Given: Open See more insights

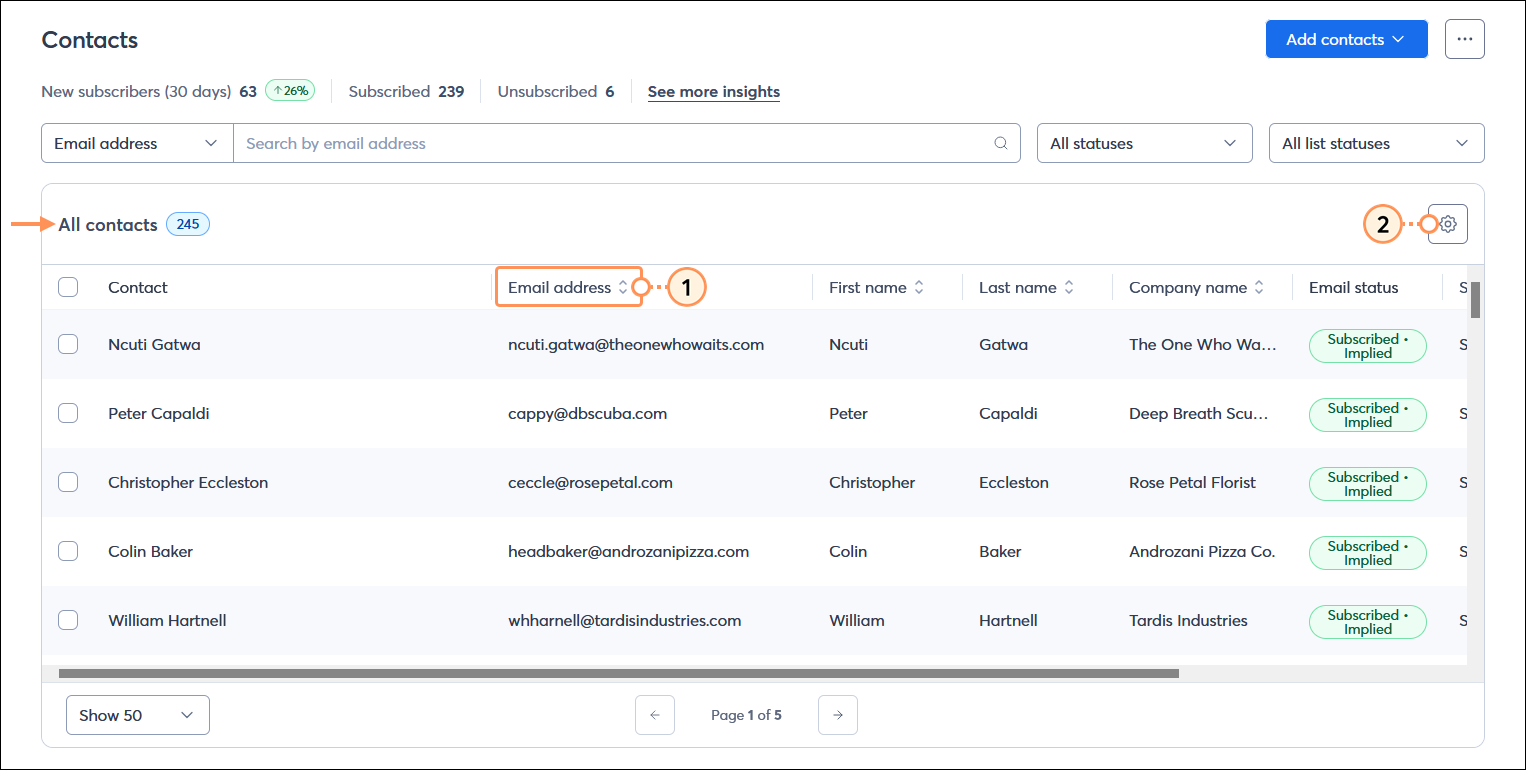Looking at the screenshot, I should [x=713, y=91].
